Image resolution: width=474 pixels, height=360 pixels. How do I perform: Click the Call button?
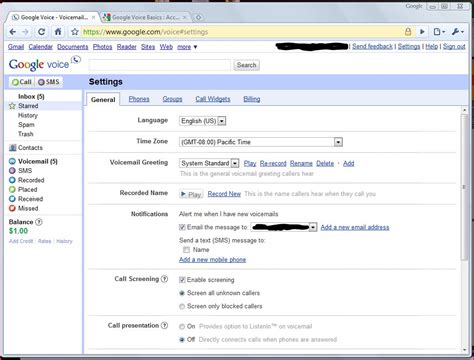[x=22, y=82]
